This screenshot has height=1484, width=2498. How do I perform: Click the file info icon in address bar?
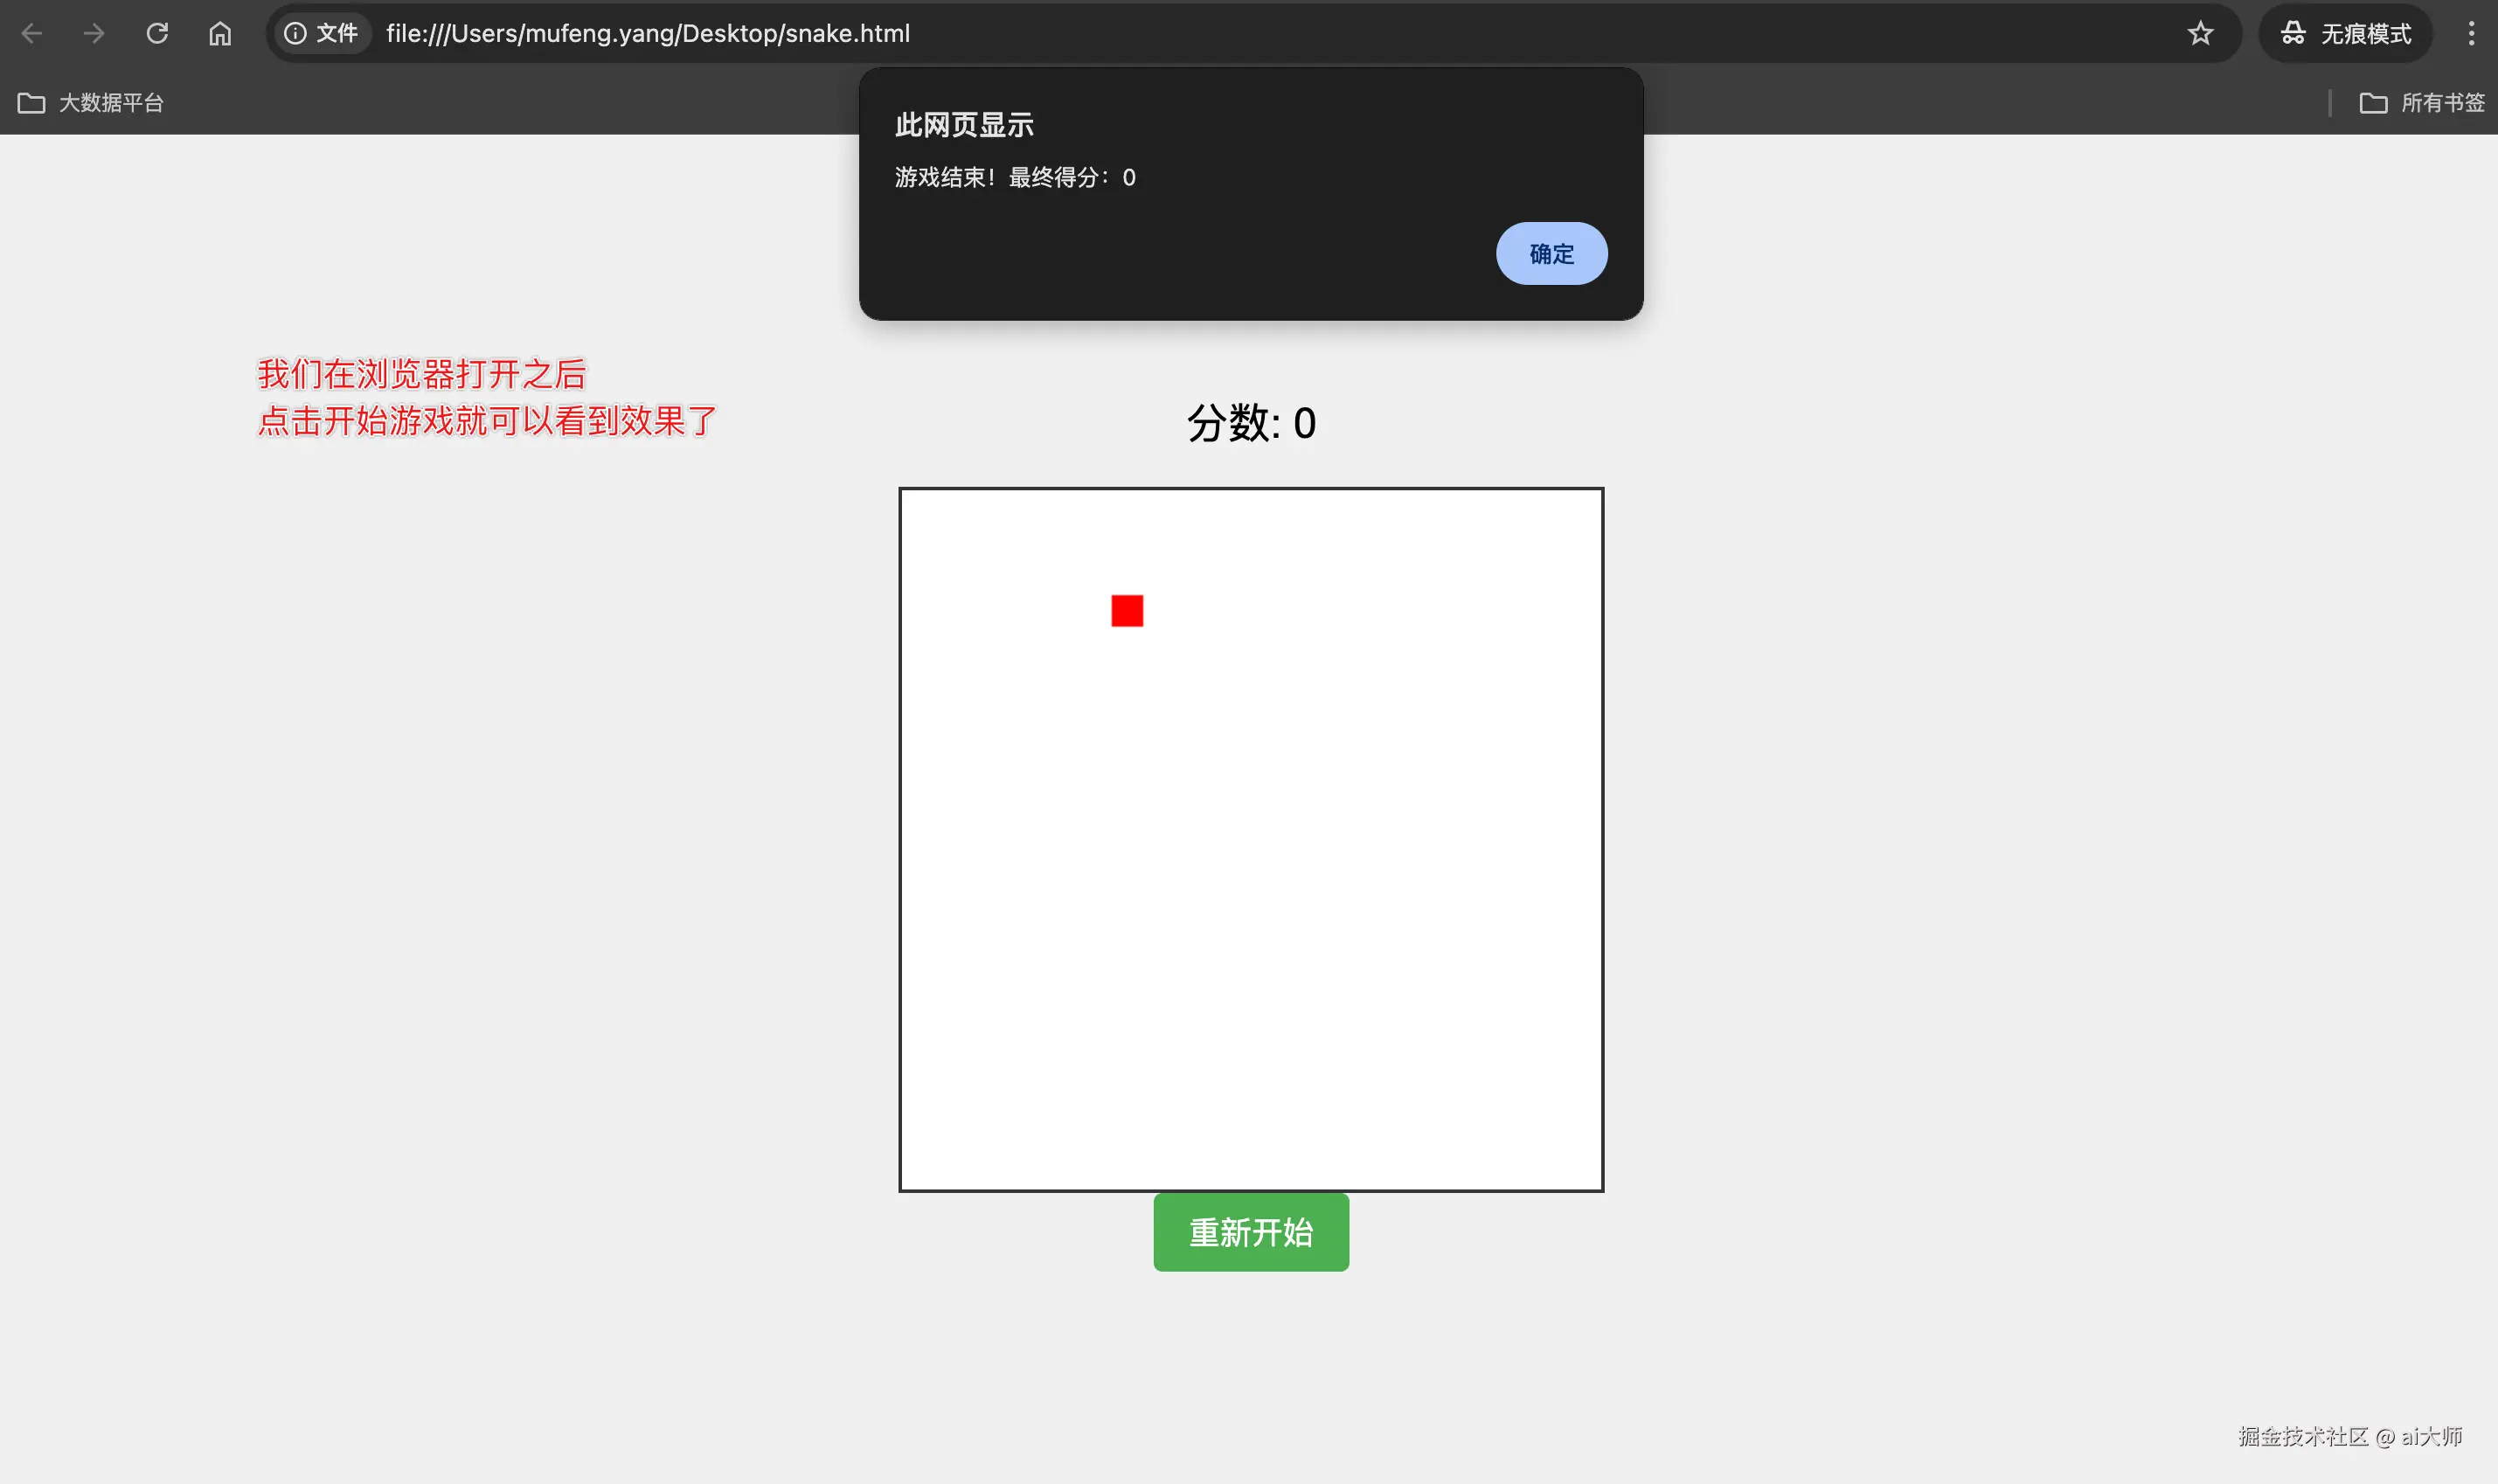[295, 33]
